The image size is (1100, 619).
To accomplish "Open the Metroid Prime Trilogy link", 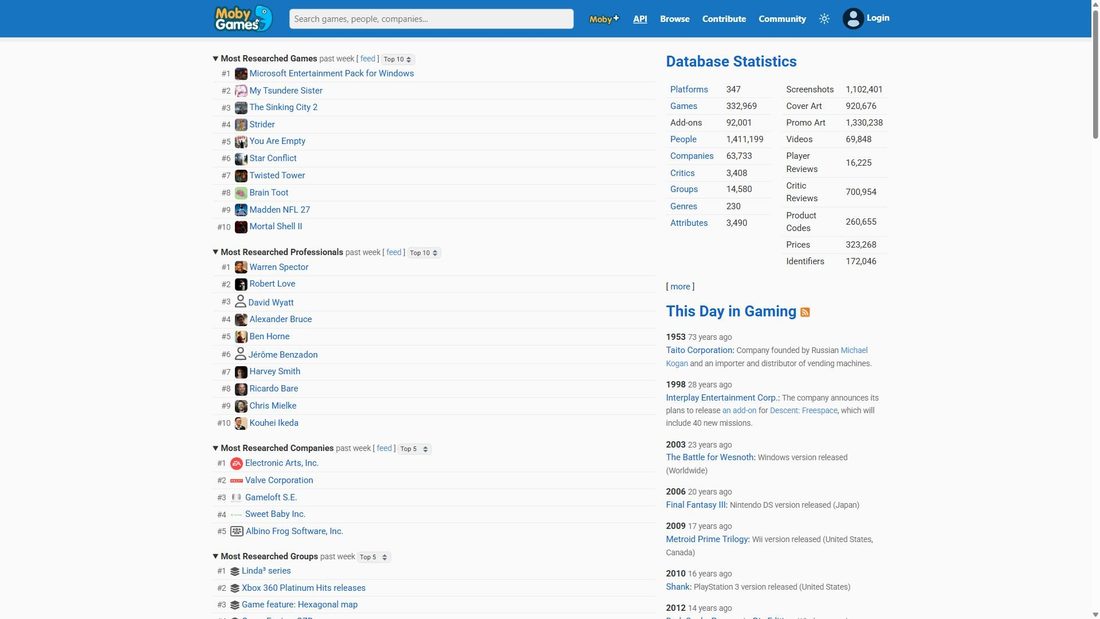I will (707, 540).
